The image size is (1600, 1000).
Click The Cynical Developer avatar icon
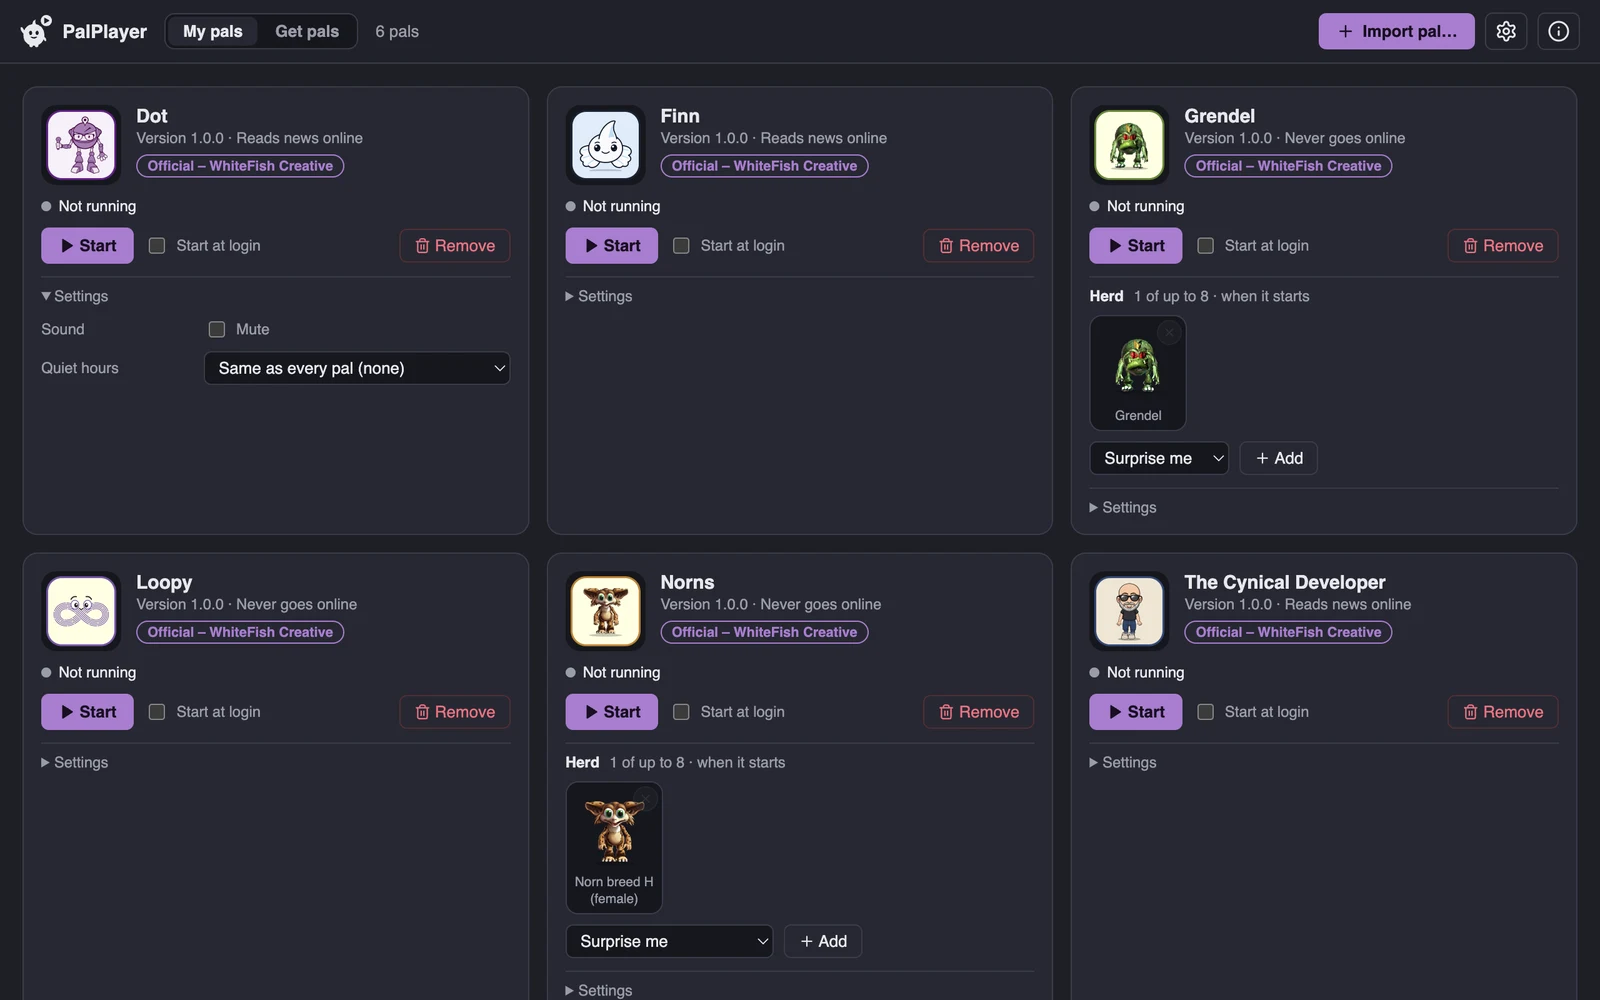pos(1129,611)
